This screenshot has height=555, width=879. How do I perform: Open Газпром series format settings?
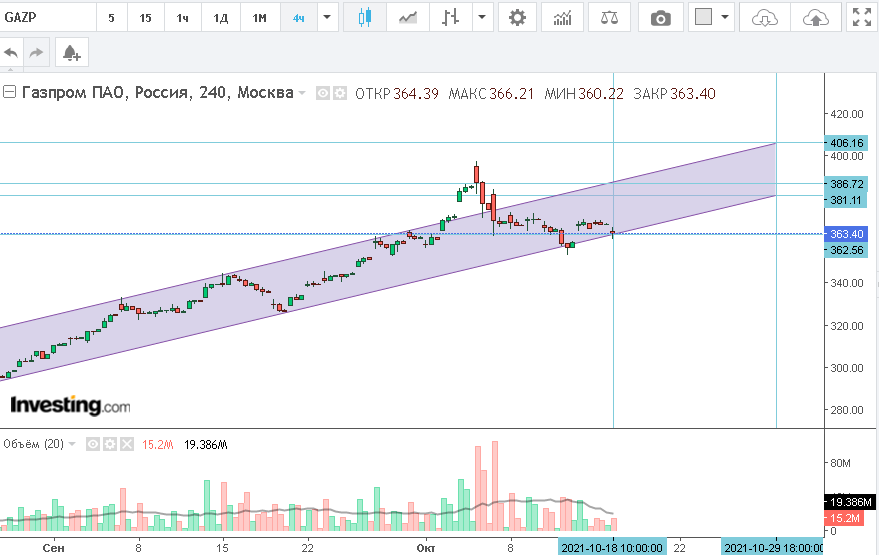(340, 93)
